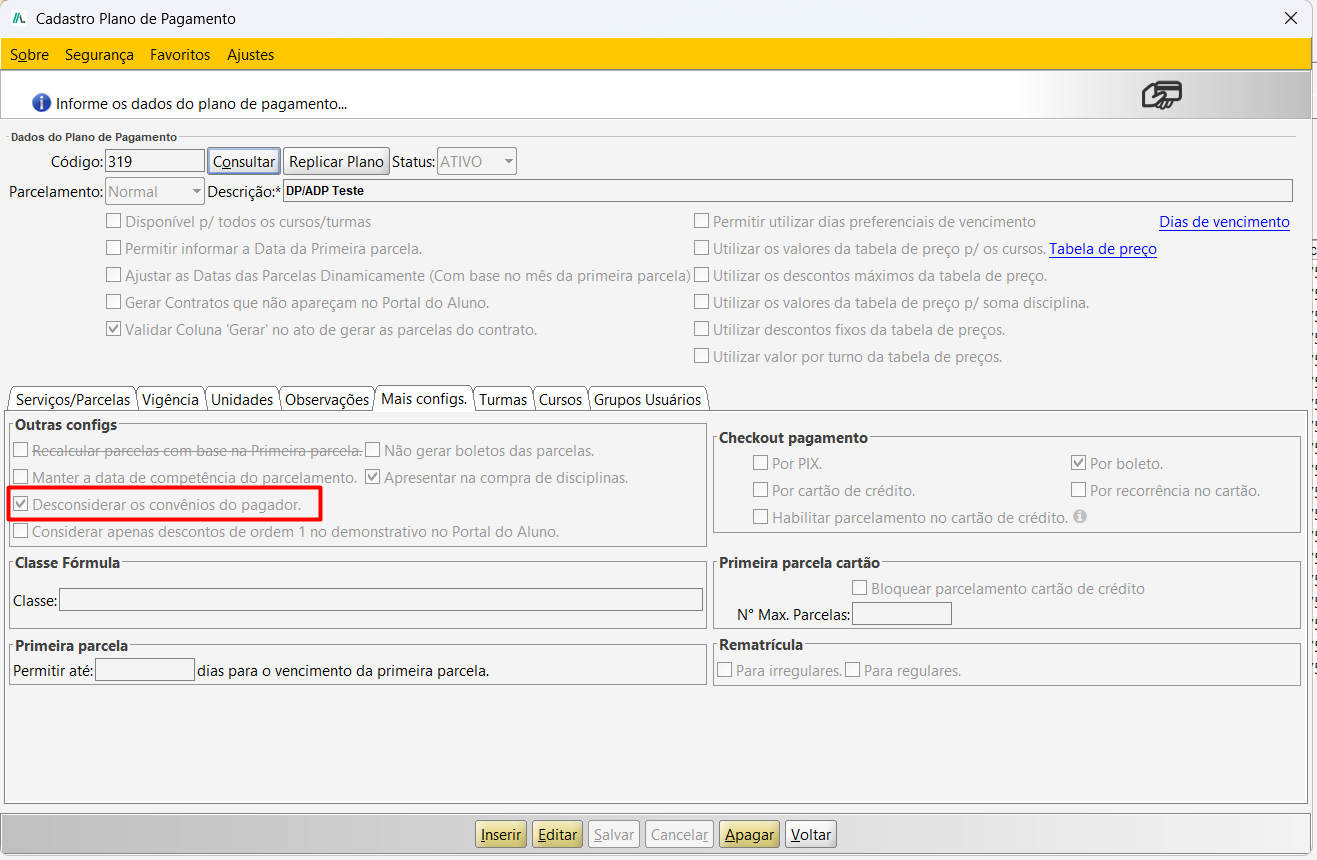The width and height of the screenshot is (1317, 860).
Task: Toggle 'Utilizar os descontos máximos' checkbox
Action: [702, 276]
